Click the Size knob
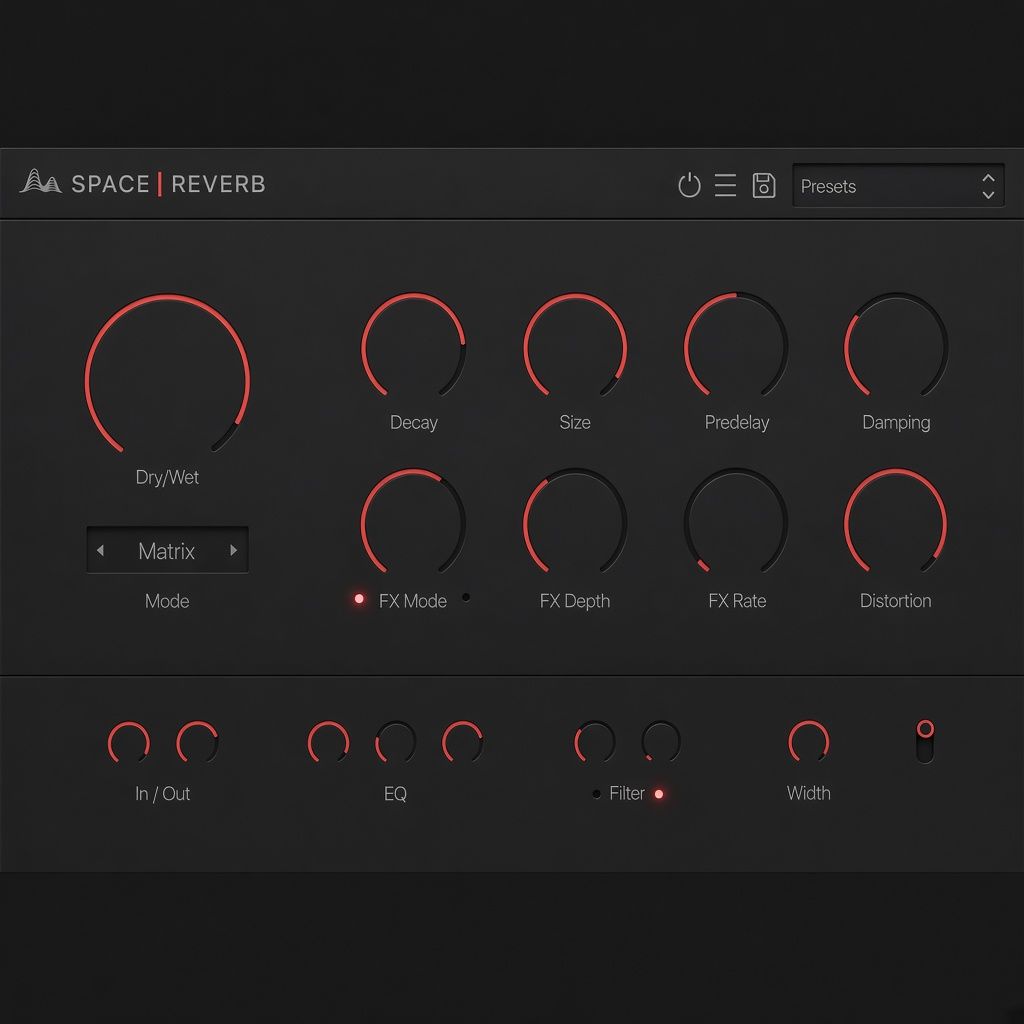 tap(575, 345)
